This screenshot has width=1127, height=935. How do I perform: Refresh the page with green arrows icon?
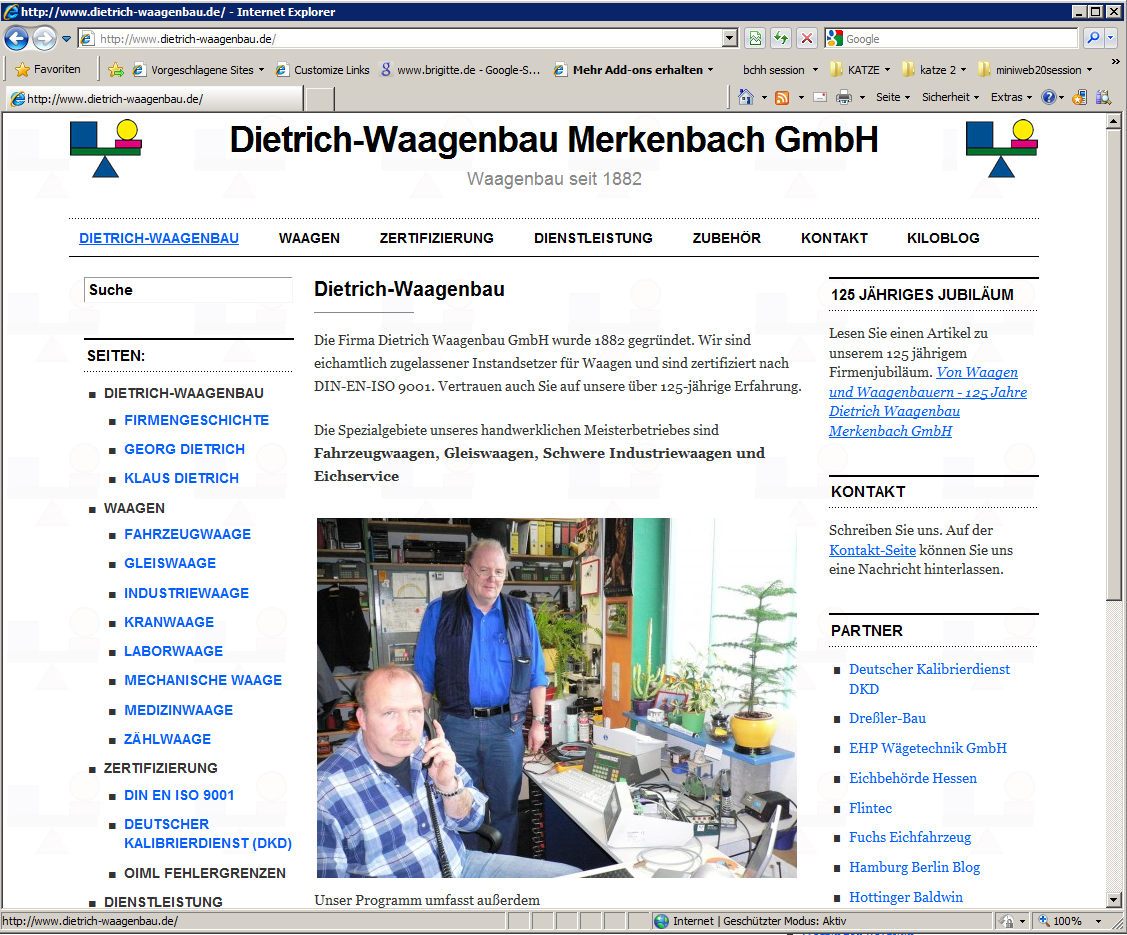tap(781, 39)
